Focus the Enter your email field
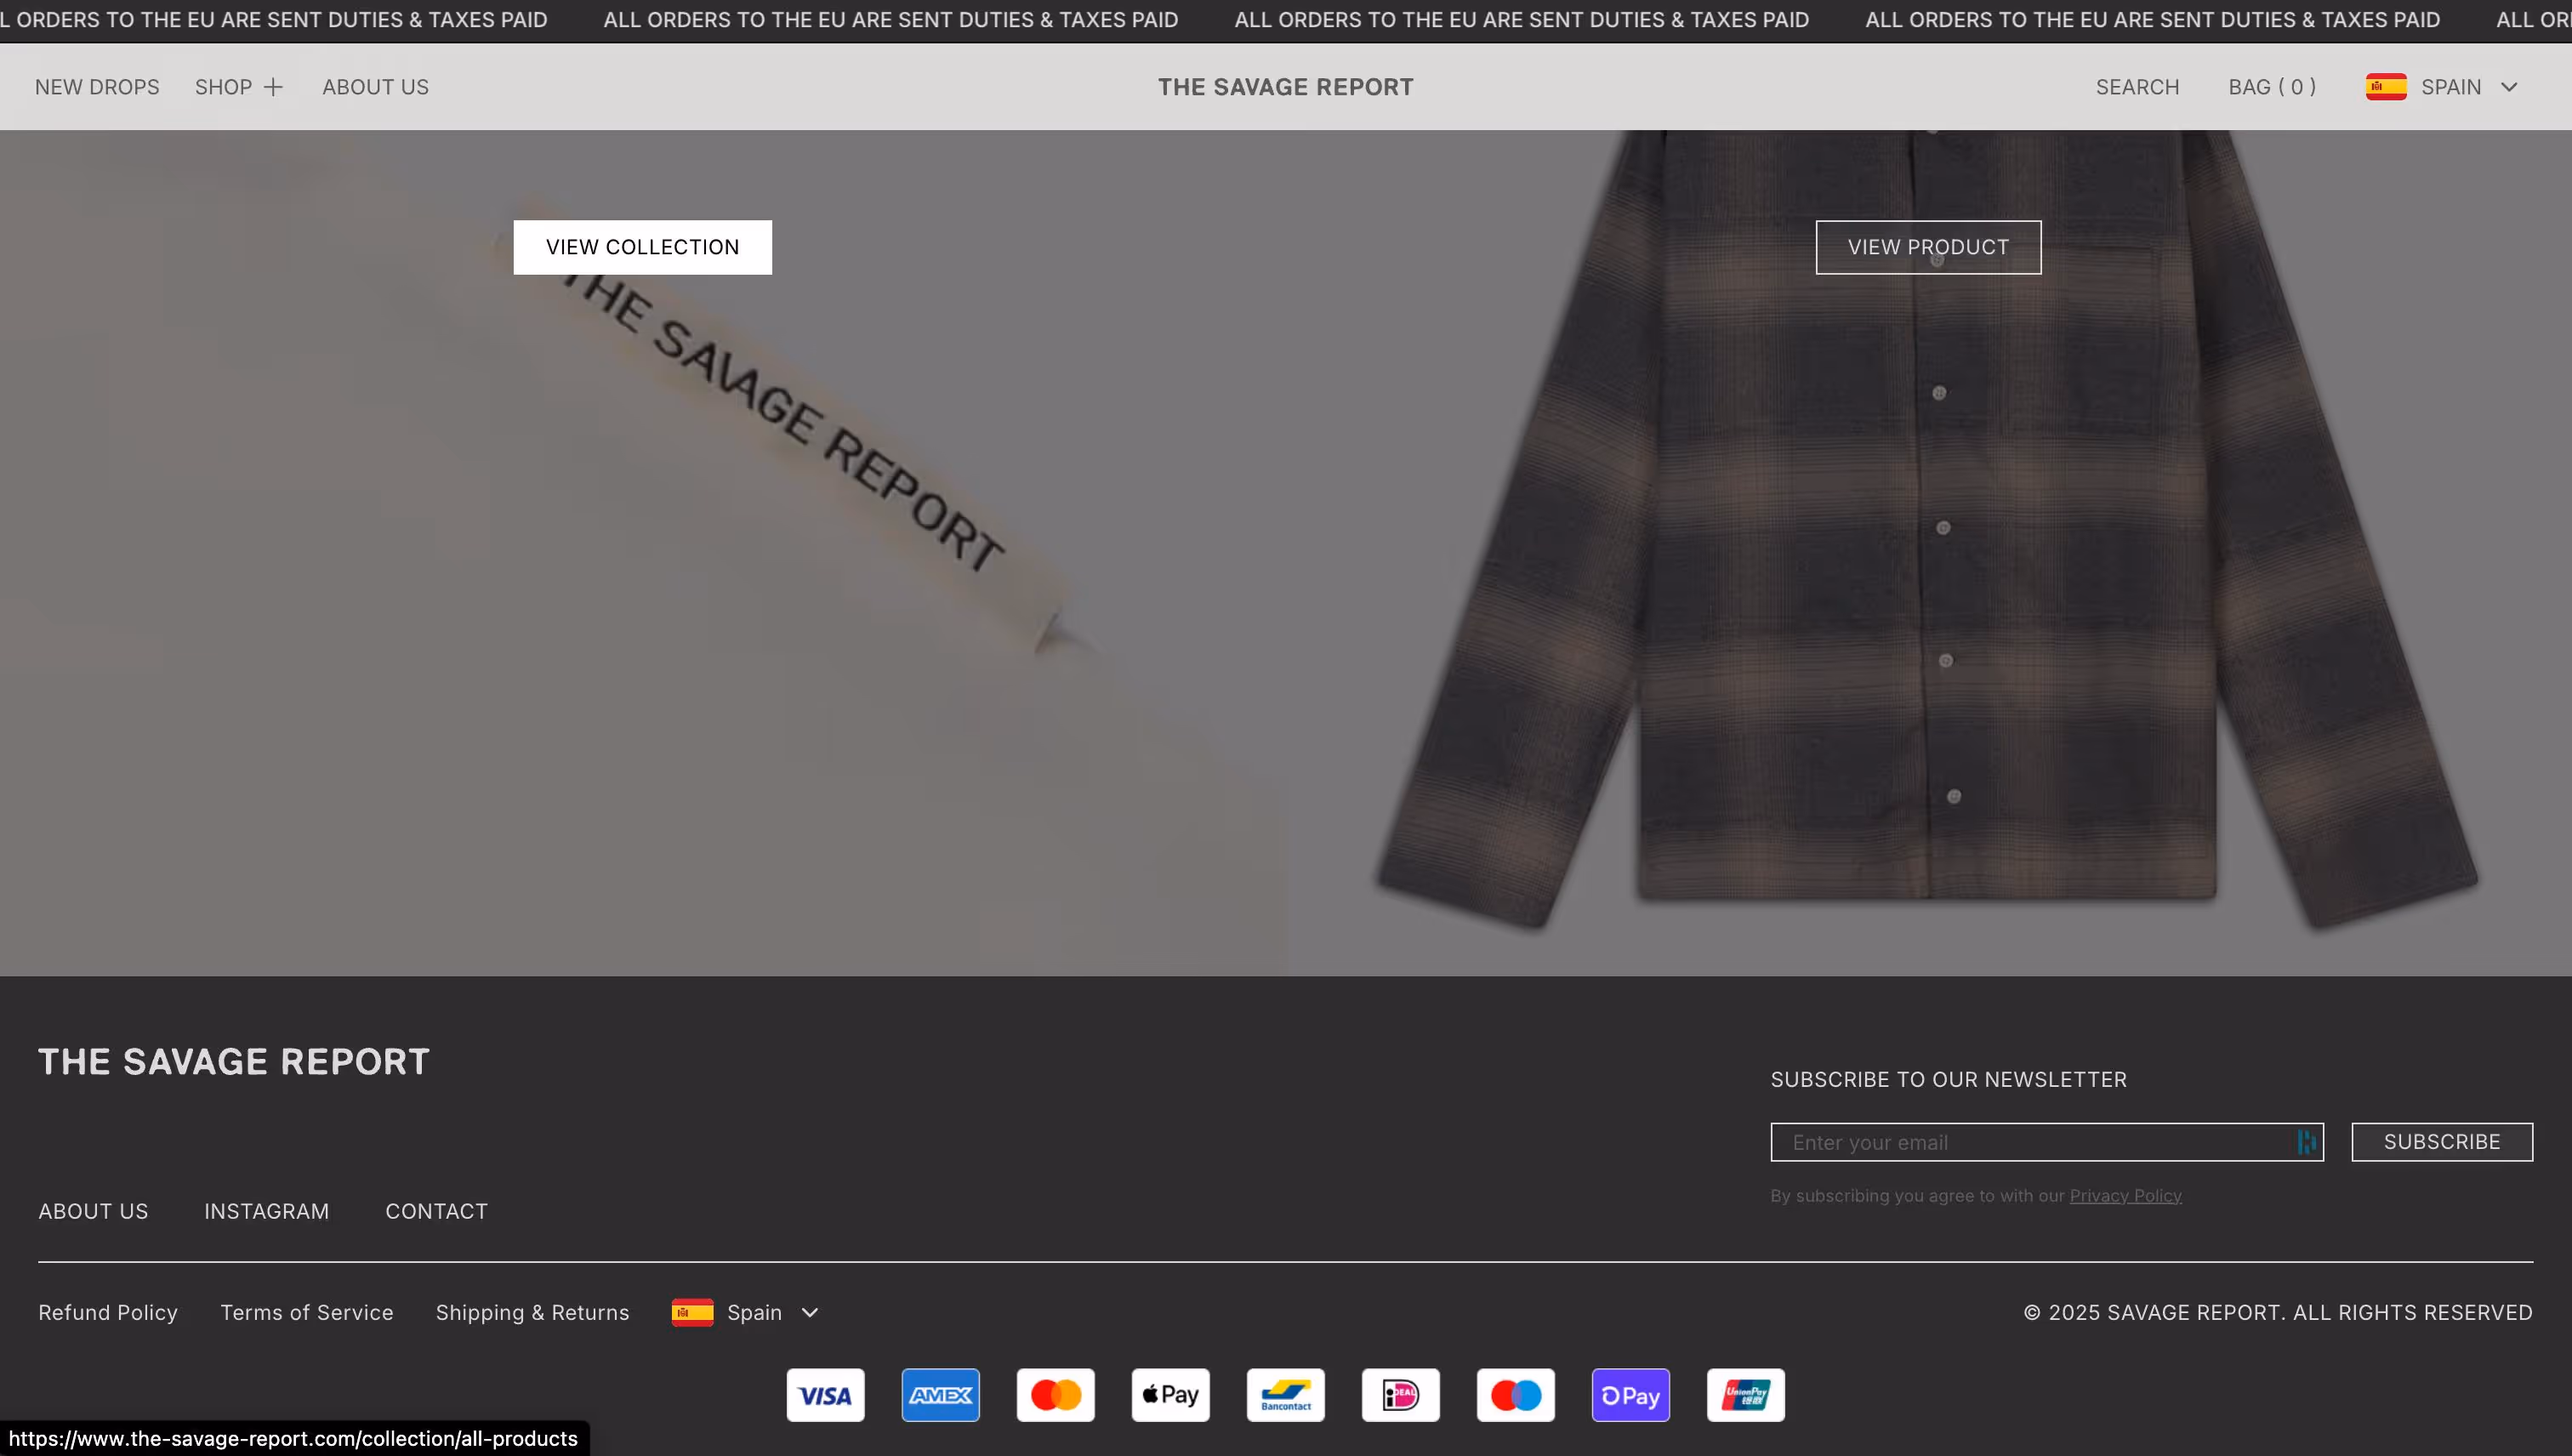The height and width of the screenshot is (1456, 2572). pos(2030,1142)
